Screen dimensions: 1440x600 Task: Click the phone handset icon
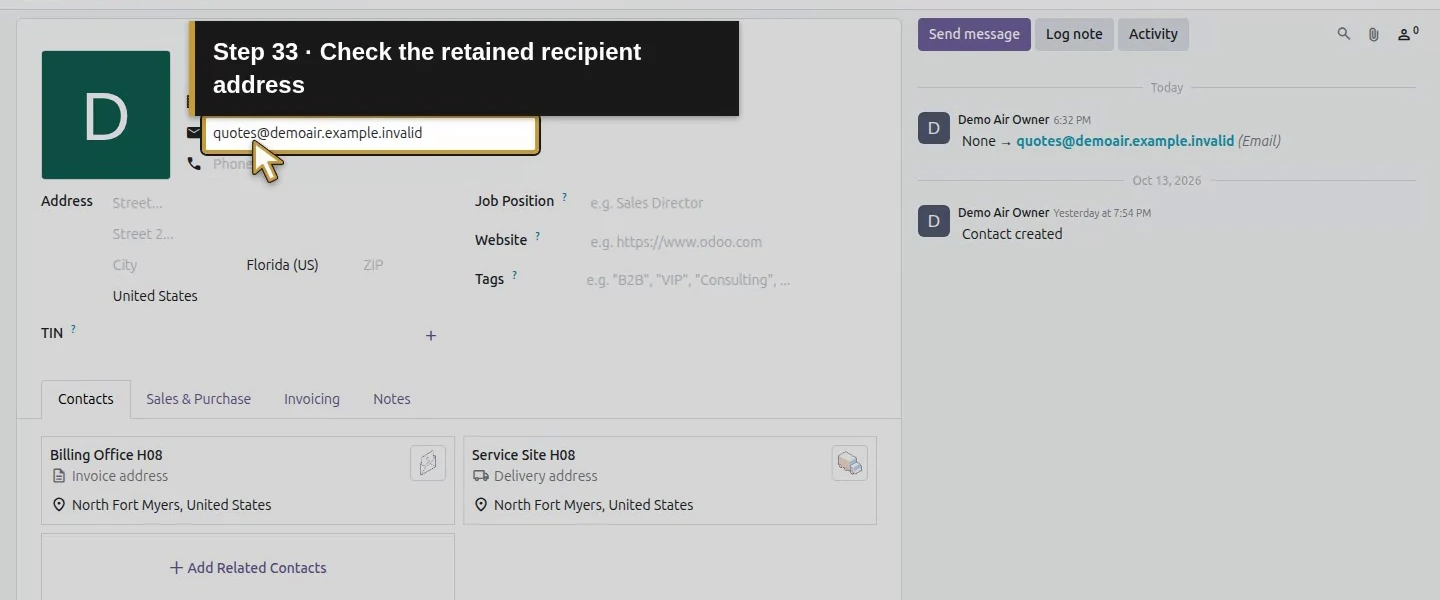coord(194,164)
